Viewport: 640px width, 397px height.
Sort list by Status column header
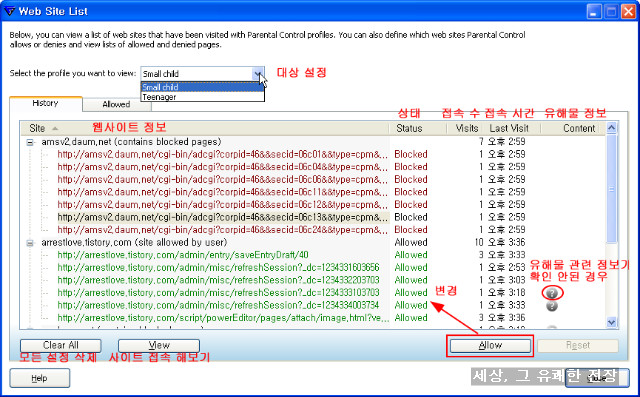coord(409,128)
